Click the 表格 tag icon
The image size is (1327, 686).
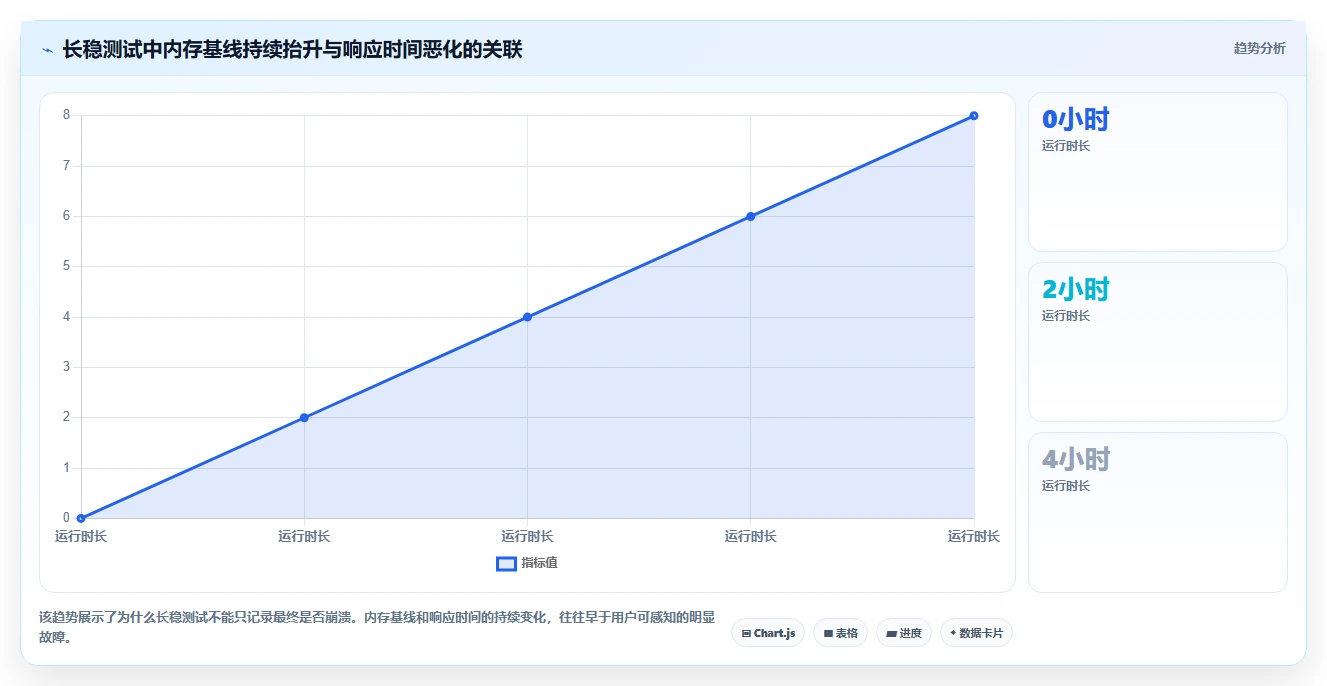point(828,633)
